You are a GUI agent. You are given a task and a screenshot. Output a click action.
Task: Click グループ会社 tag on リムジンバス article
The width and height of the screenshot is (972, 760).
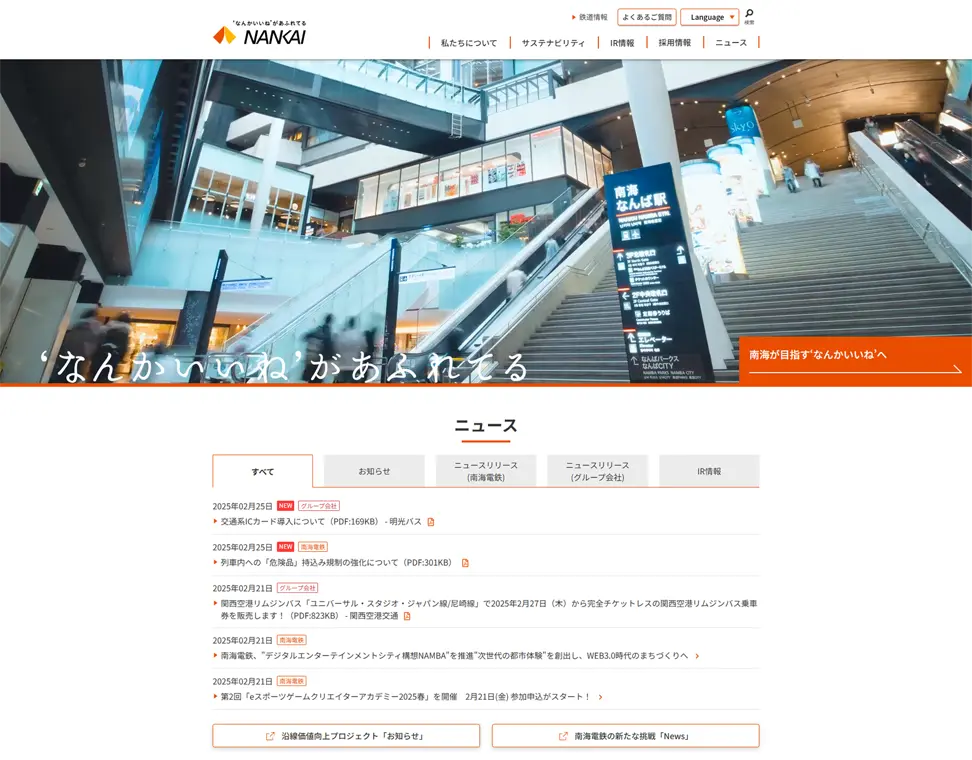(298, 588)
